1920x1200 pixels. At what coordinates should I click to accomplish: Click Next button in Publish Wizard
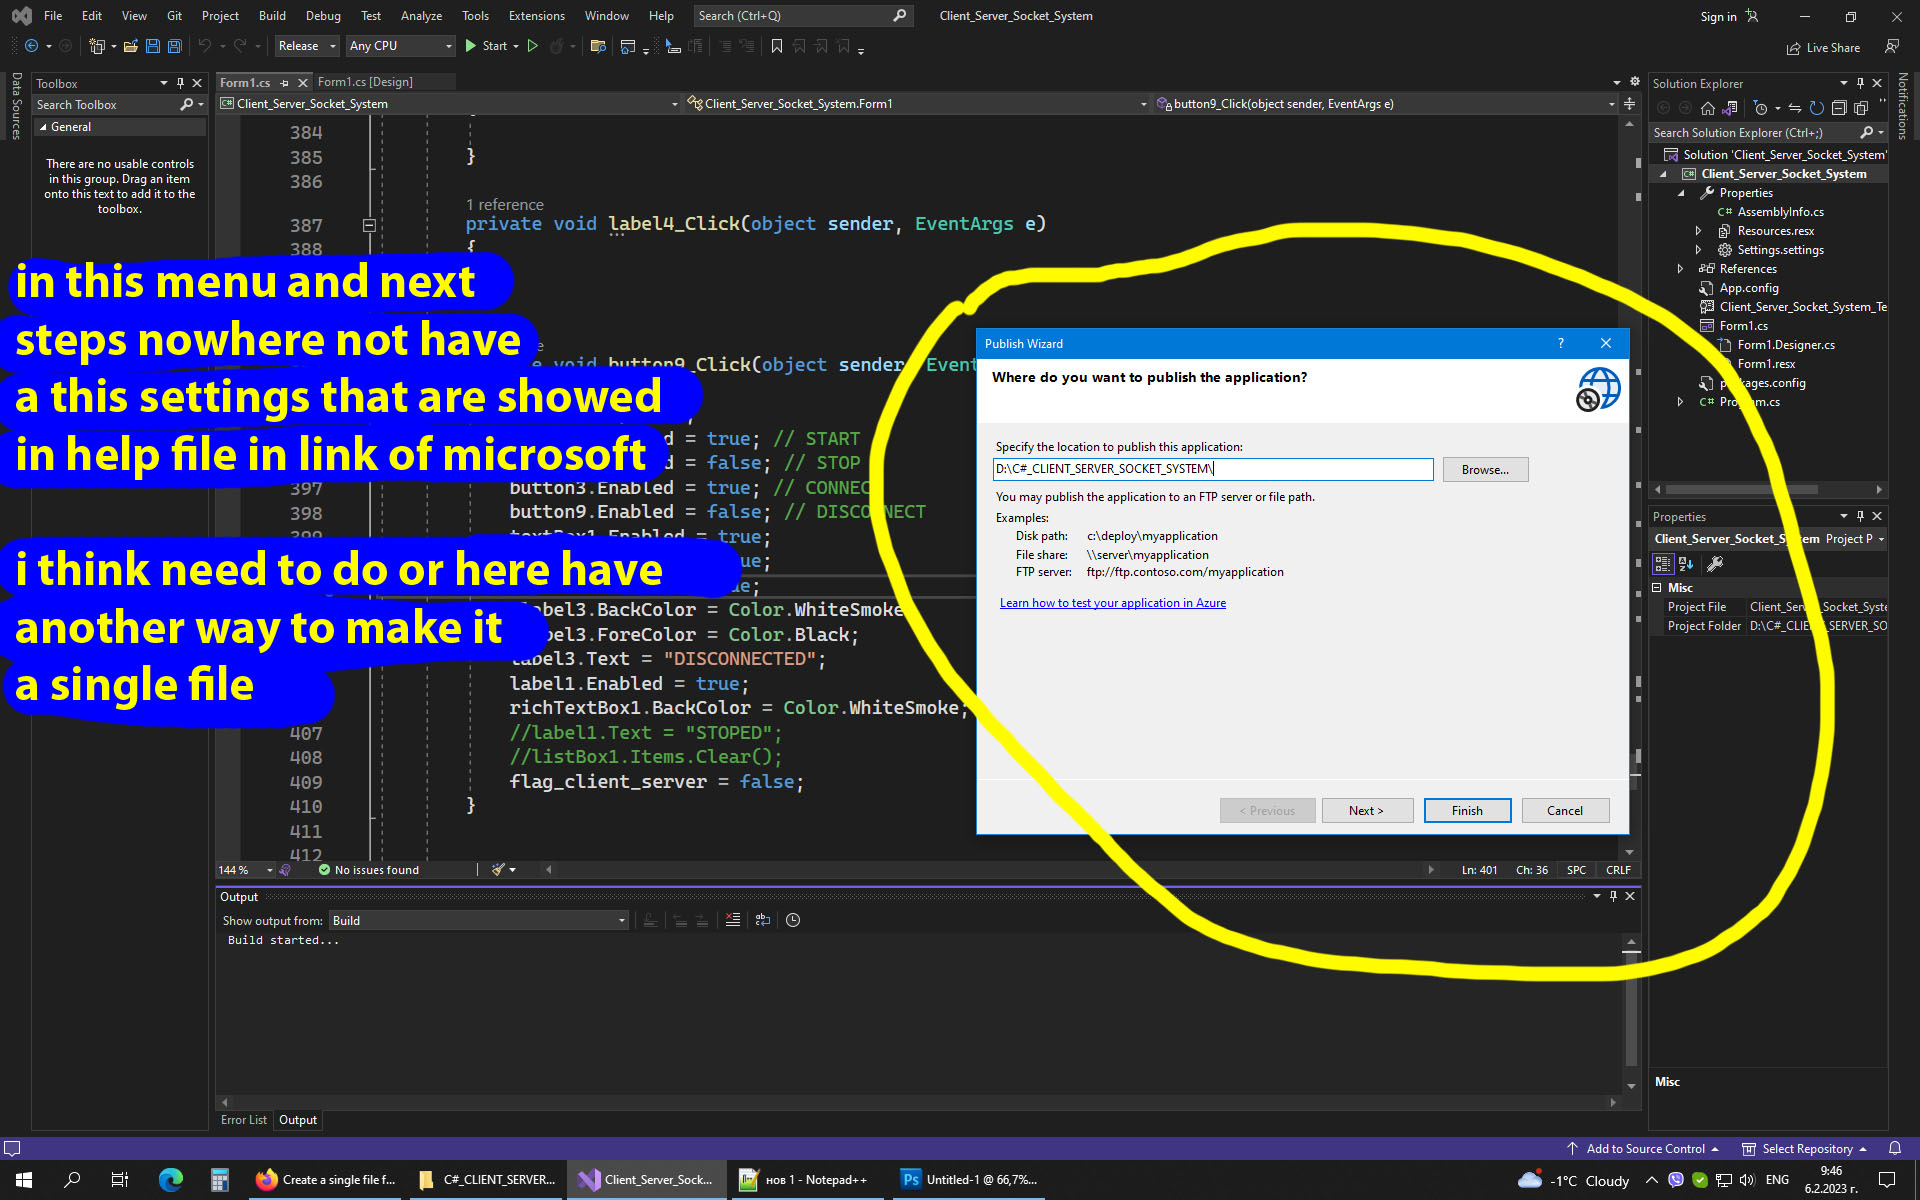coord(1366,811)
